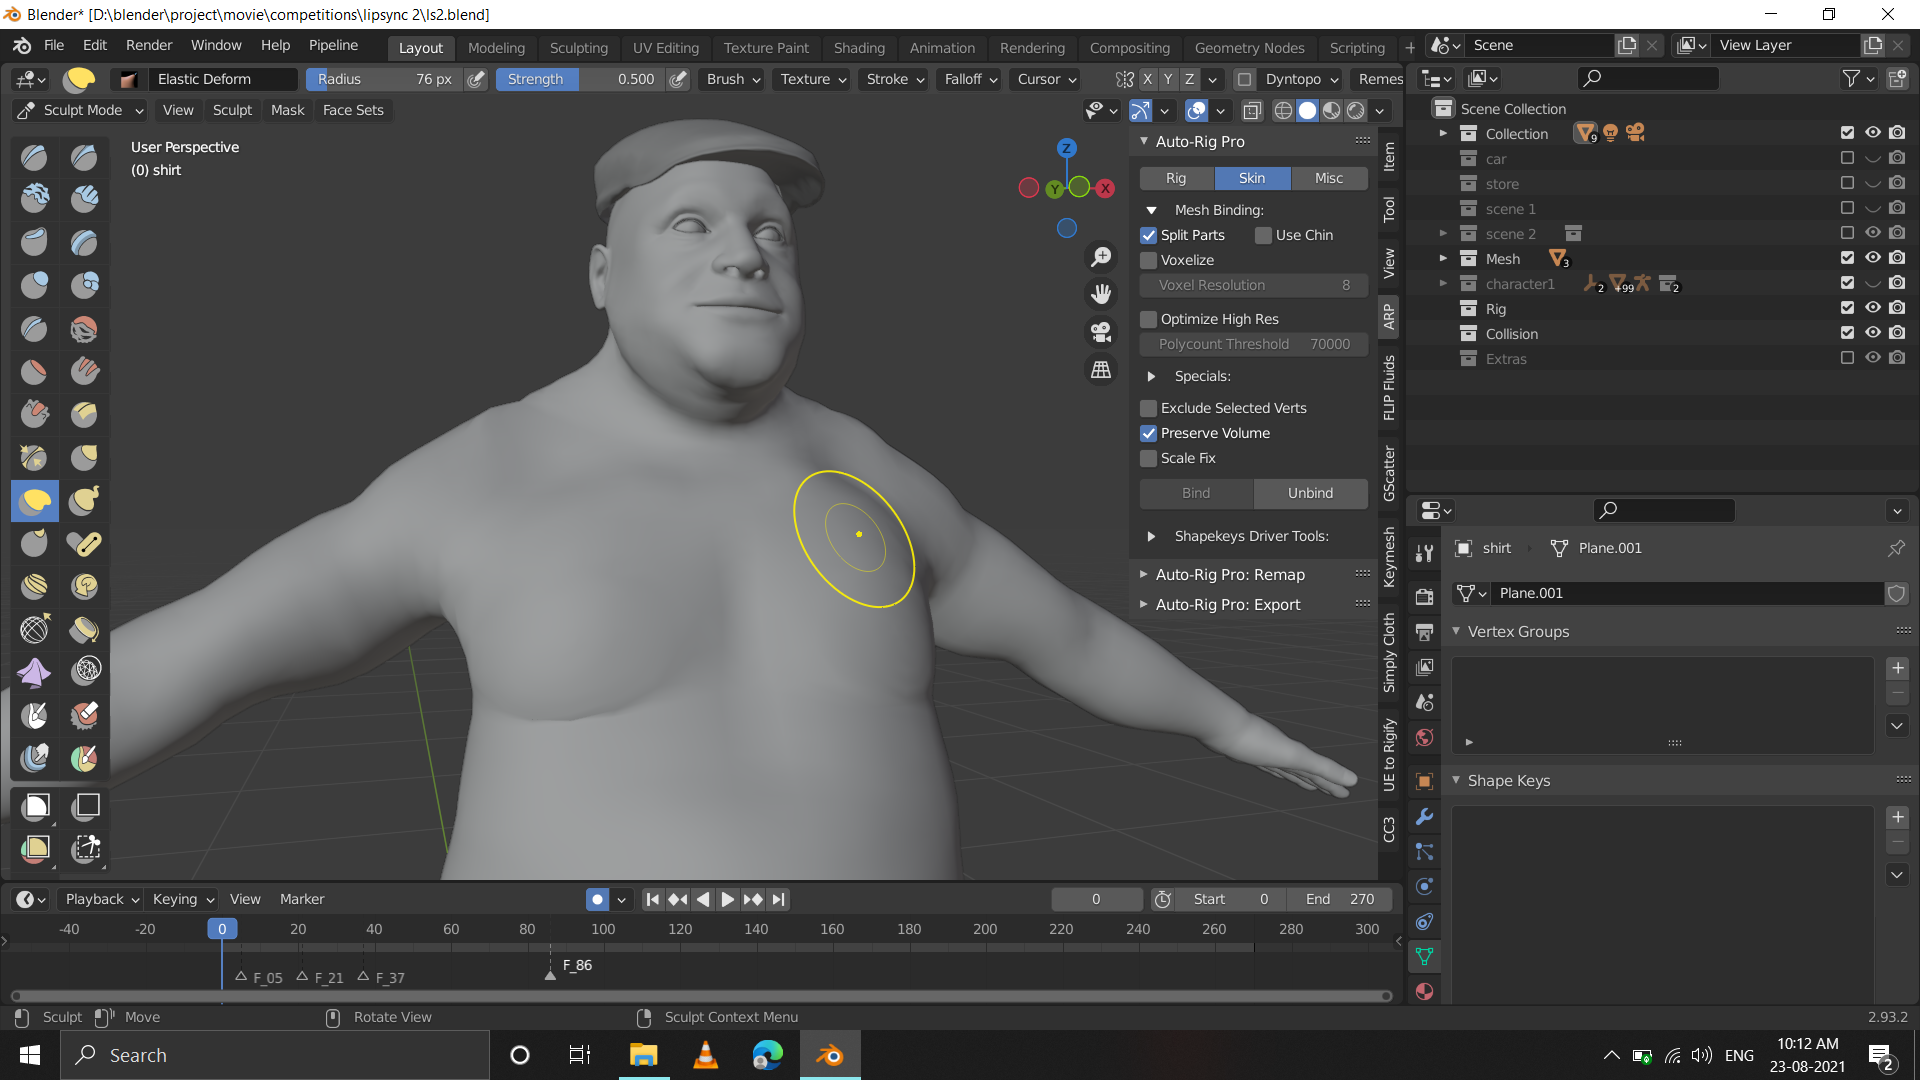Image resolution: width=1920 pixels, height=1080 pixels.
Task: Select the Draw Sharp brush
Action: click(x=84, y=157)
